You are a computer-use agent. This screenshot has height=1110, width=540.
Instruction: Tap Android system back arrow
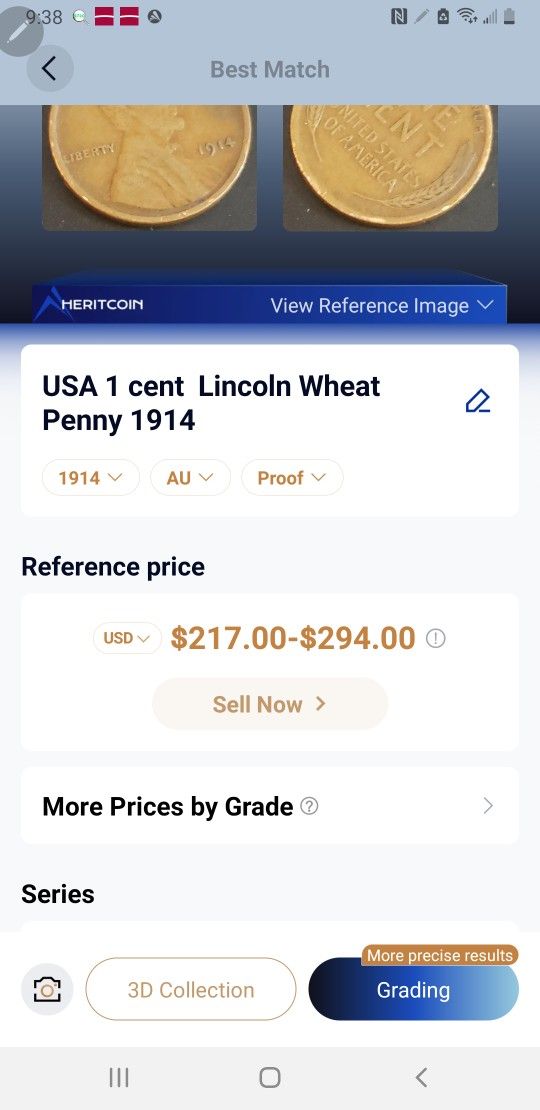(x=421, y=1077)
